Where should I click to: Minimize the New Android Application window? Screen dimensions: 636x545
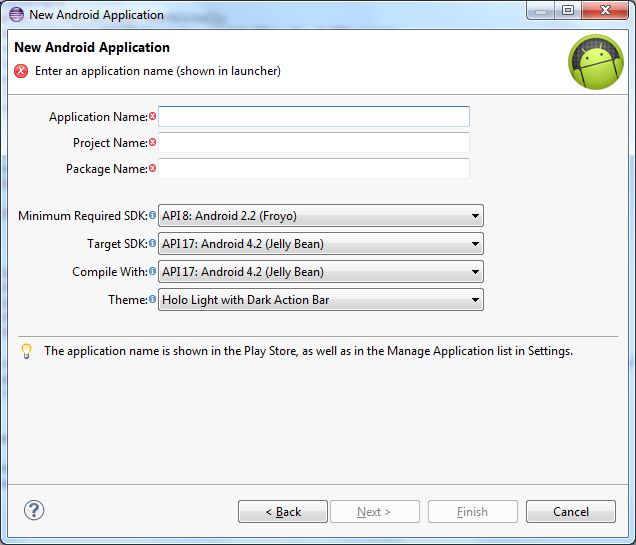pyautogui.click(x=541, y=11)
